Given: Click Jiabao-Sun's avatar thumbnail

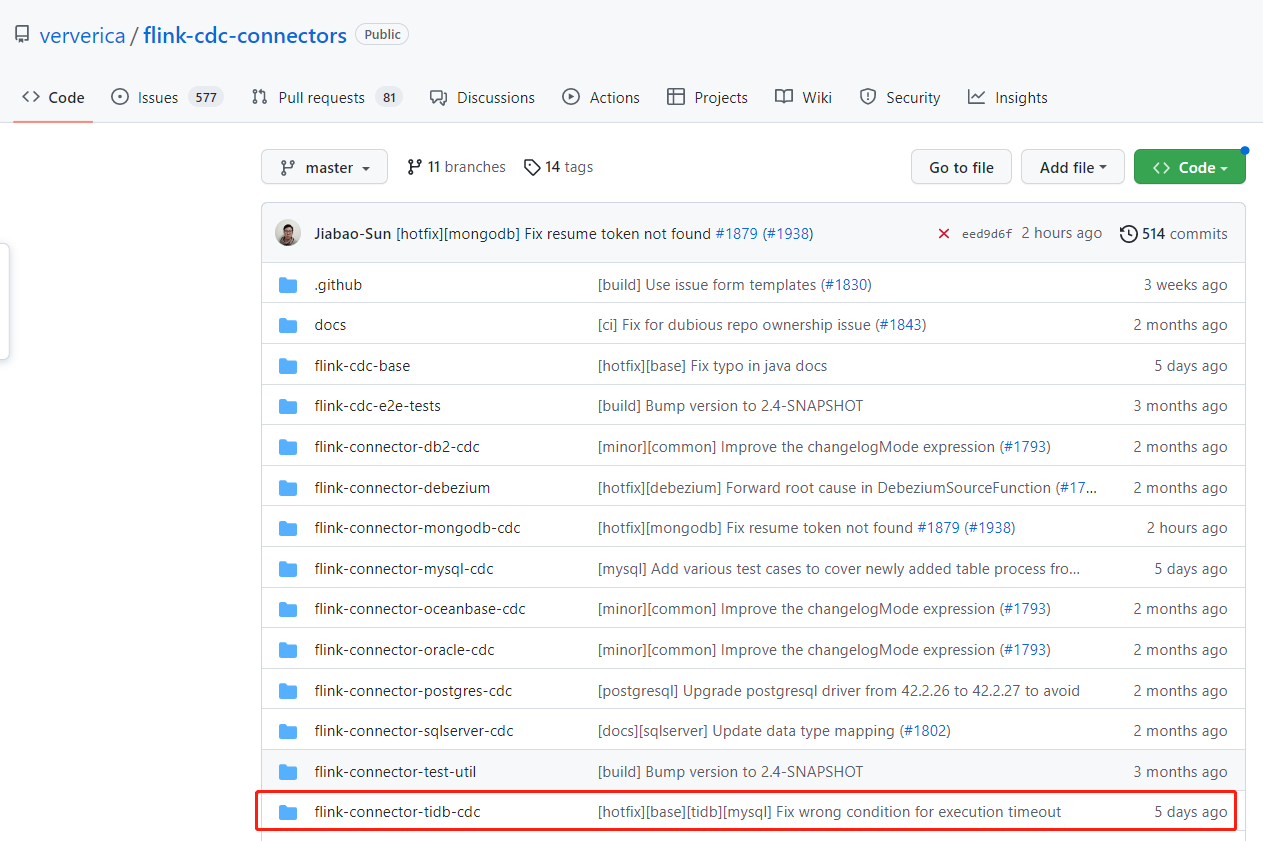Looking at the screenshot, I should pyautogui.click(x=288, y=233).
